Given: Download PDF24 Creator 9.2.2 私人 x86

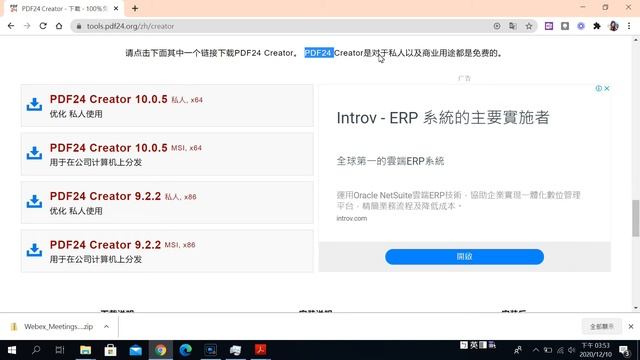Looking at the screenshot, I should tap(167, 202).
